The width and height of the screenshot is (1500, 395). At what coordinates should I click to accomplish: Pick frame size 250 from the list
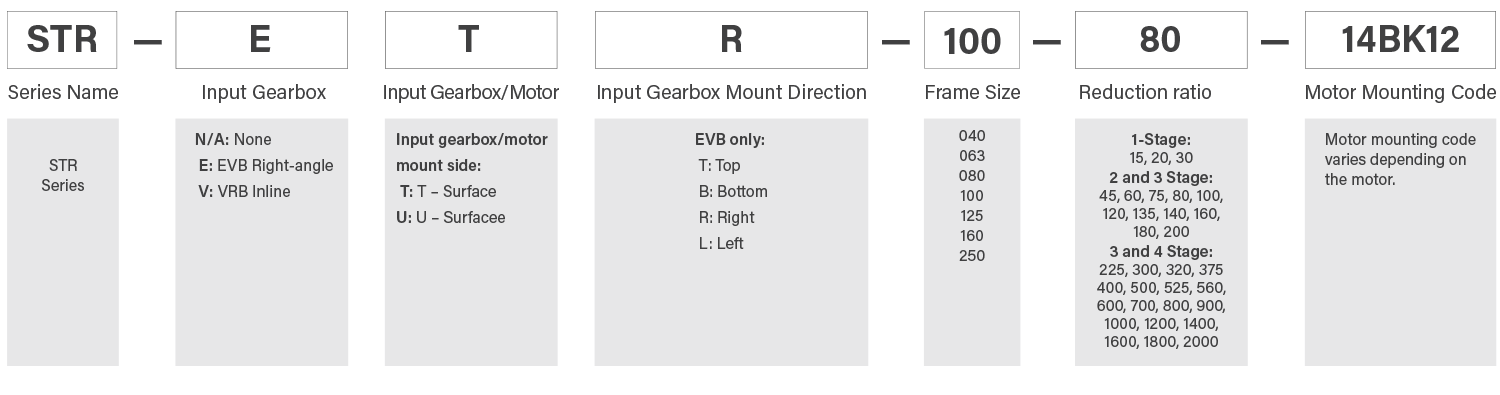[x=971, y=256]
